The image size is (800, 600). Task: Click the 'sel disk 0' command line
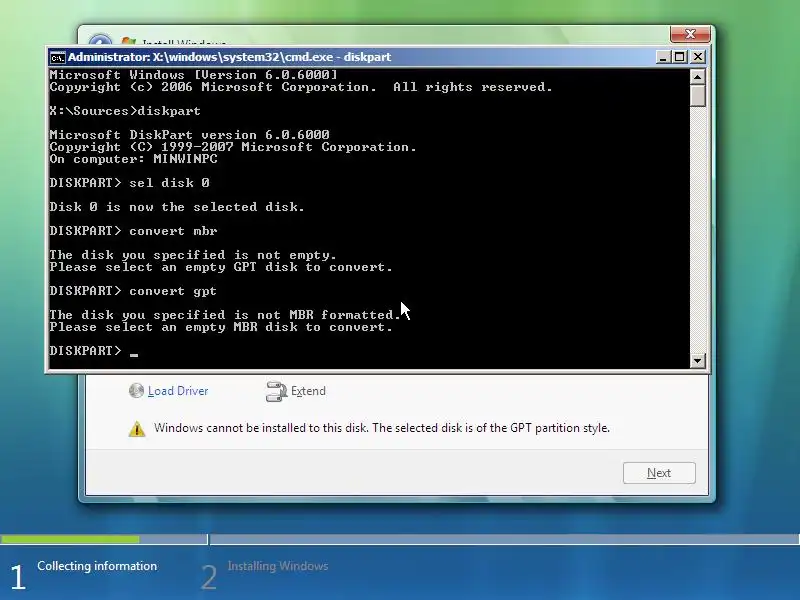pos(130,183)
